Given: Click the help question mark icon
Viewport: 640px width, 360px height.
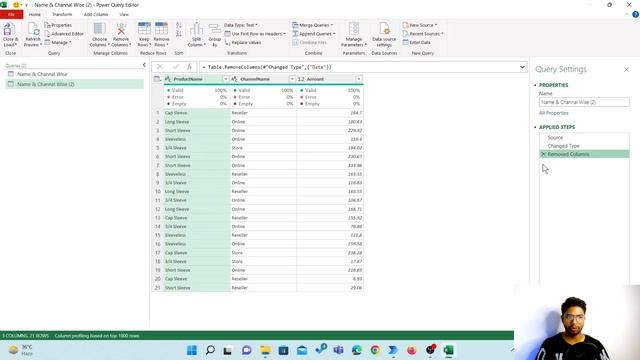Looking at the screenshot, I should [635, 14].
